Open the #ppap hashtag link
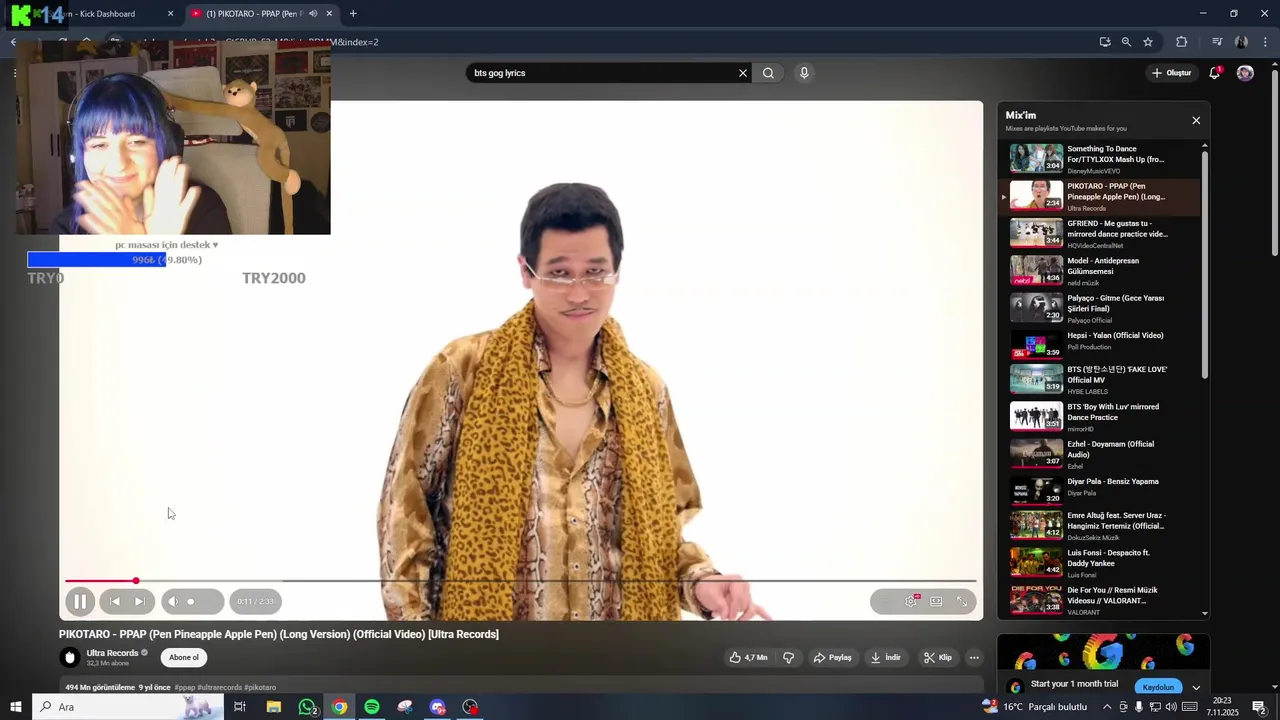 click(185, 688)
